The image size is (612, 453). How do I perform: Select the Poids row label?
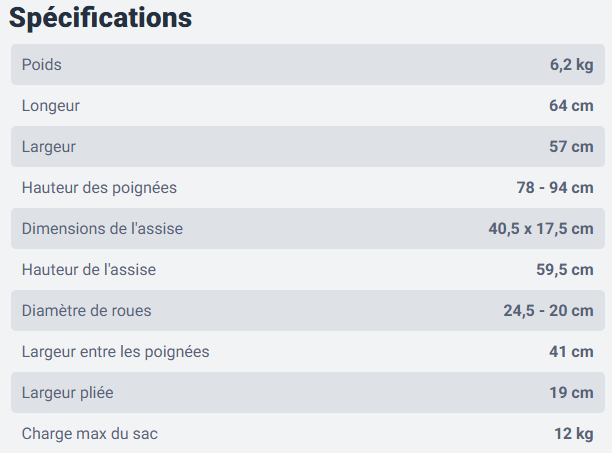pyautogui.click(x=41, y=65)
